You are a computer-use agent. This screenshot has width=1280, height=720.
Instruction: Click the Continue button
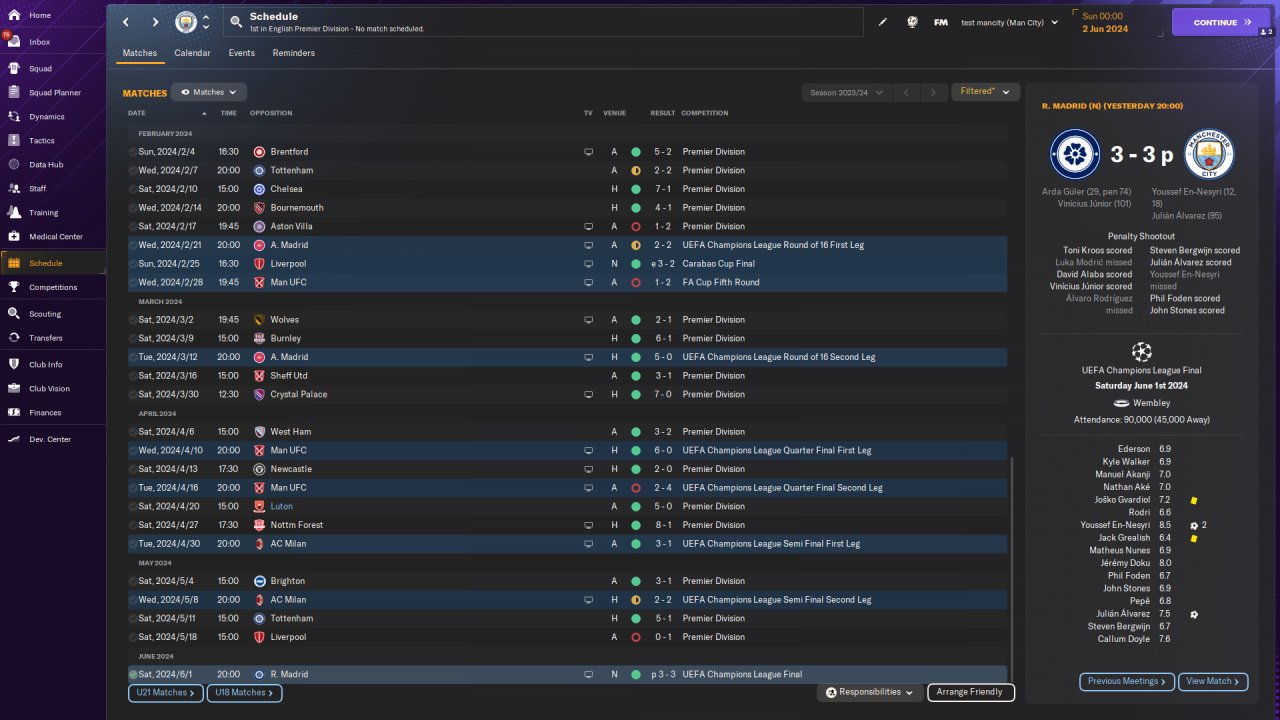click(1221, 22)
